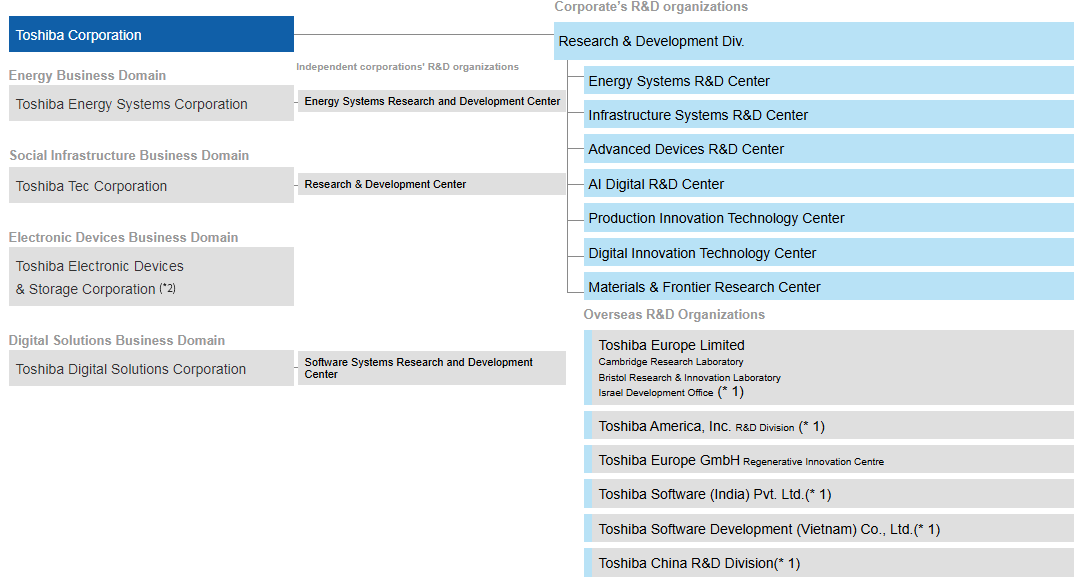This screenshot has height=588, width=1080.
Task: Open the Energy Systems R&D Center entry
Action: pyautogui.click(x=829, y=81)
